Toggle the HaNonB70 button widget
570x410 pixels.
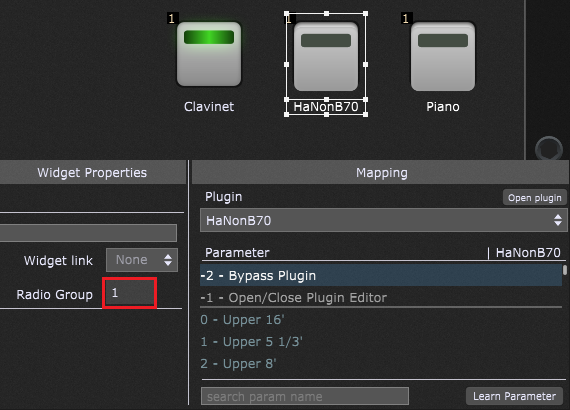tap(326, 56)
